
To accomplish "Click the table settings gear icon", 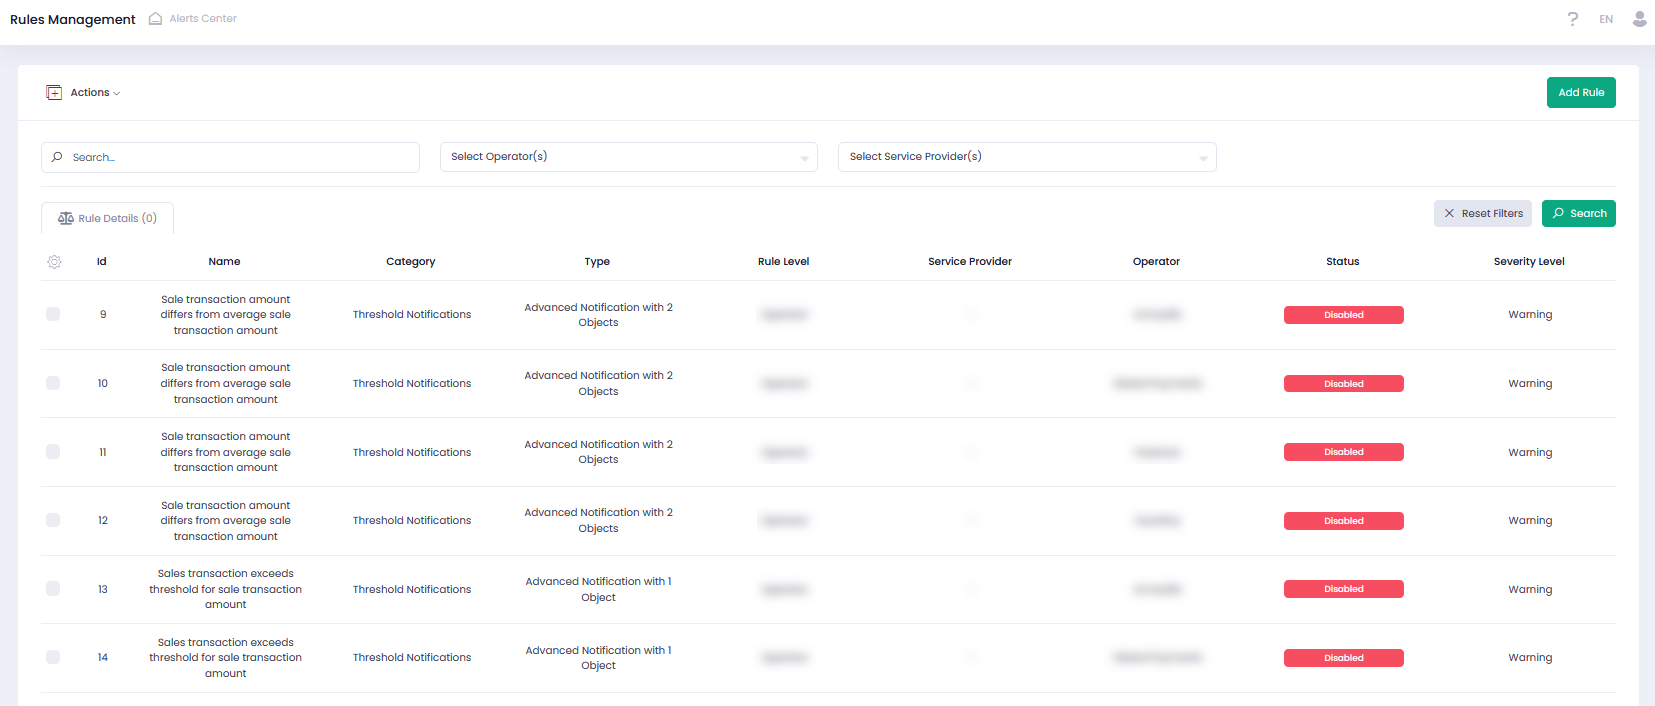I will pyautogui.click(x=54, y=262).
